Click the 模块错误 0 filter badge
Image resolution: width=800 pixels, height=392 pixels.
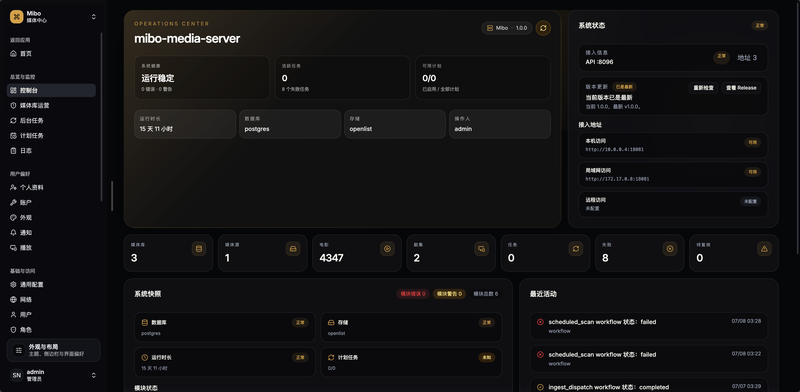[x=413, y=294]
